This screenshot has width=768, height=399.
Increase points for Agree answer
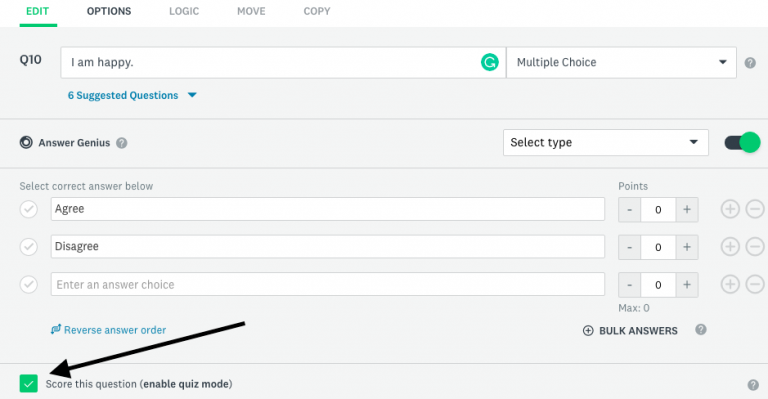(x=687, y=210)
